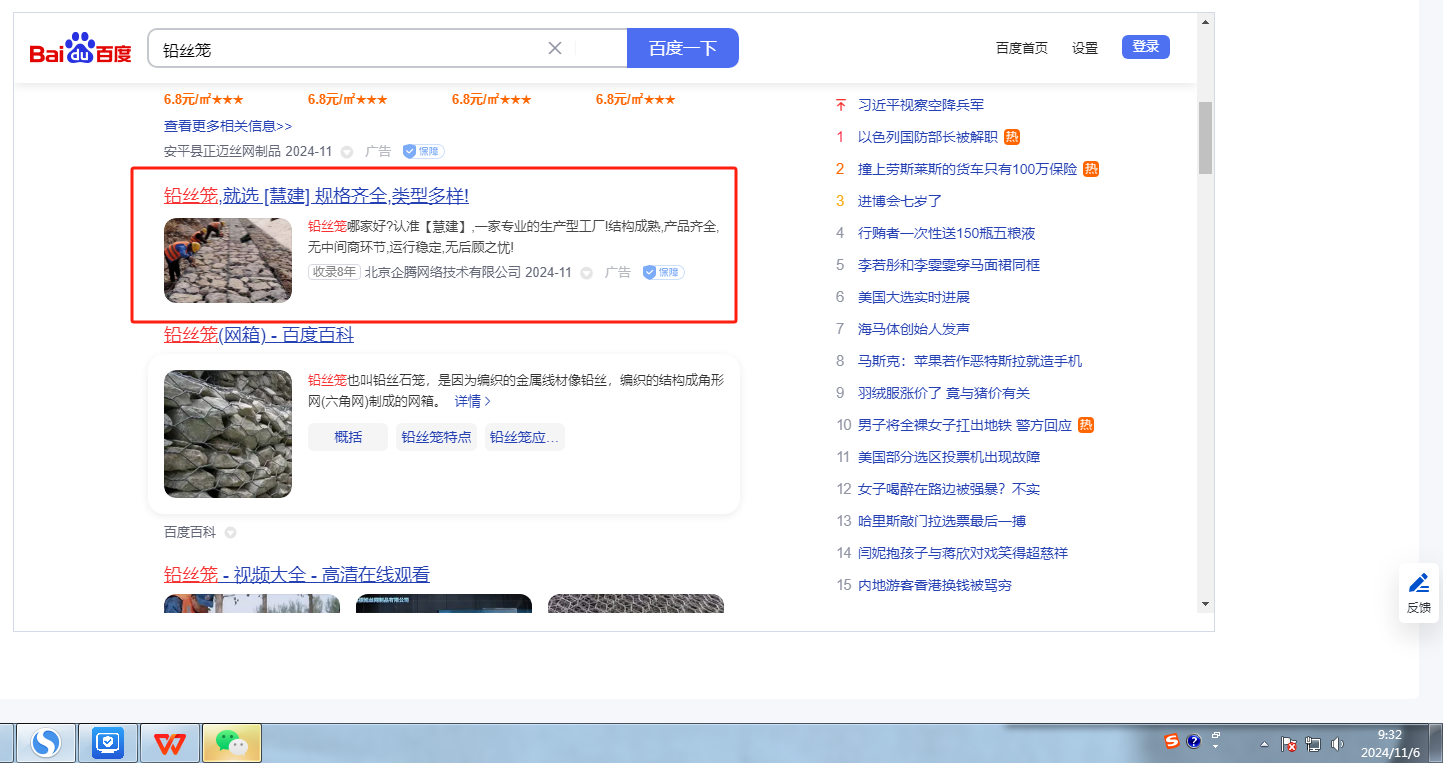
Task: Click the taskbar clock showing 9:32
Action: click(1389, 743)
